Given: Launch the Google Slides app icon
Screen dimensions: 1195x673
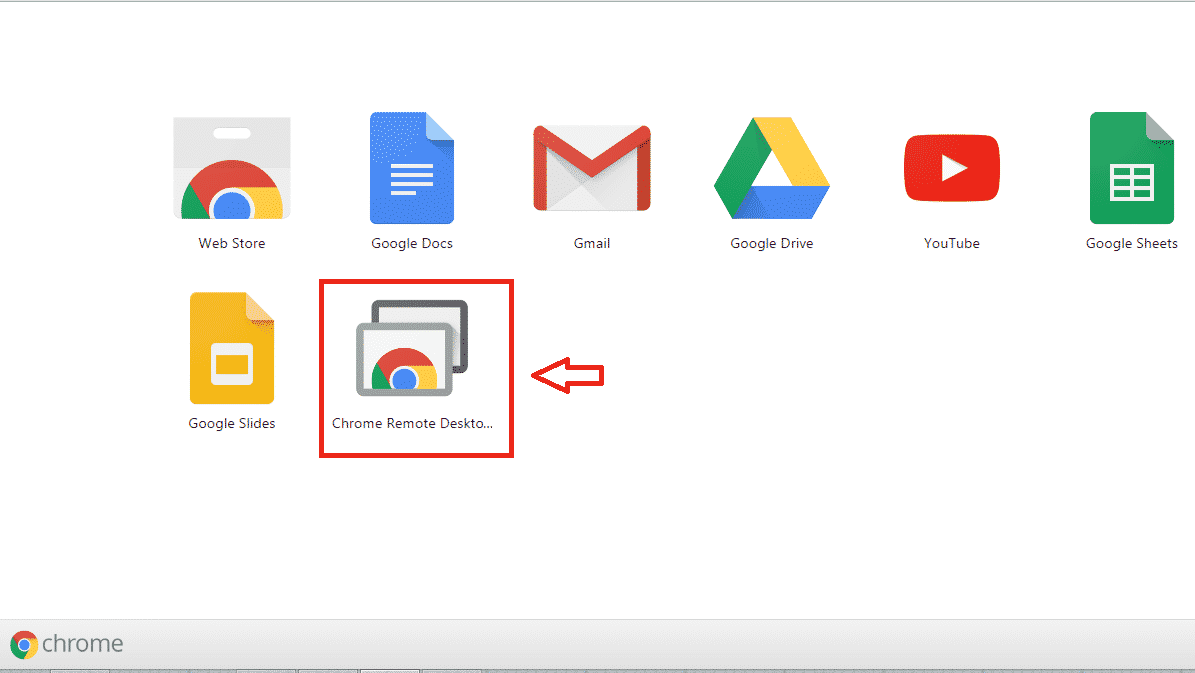Looking at the screenshot, I should point(232,348).
